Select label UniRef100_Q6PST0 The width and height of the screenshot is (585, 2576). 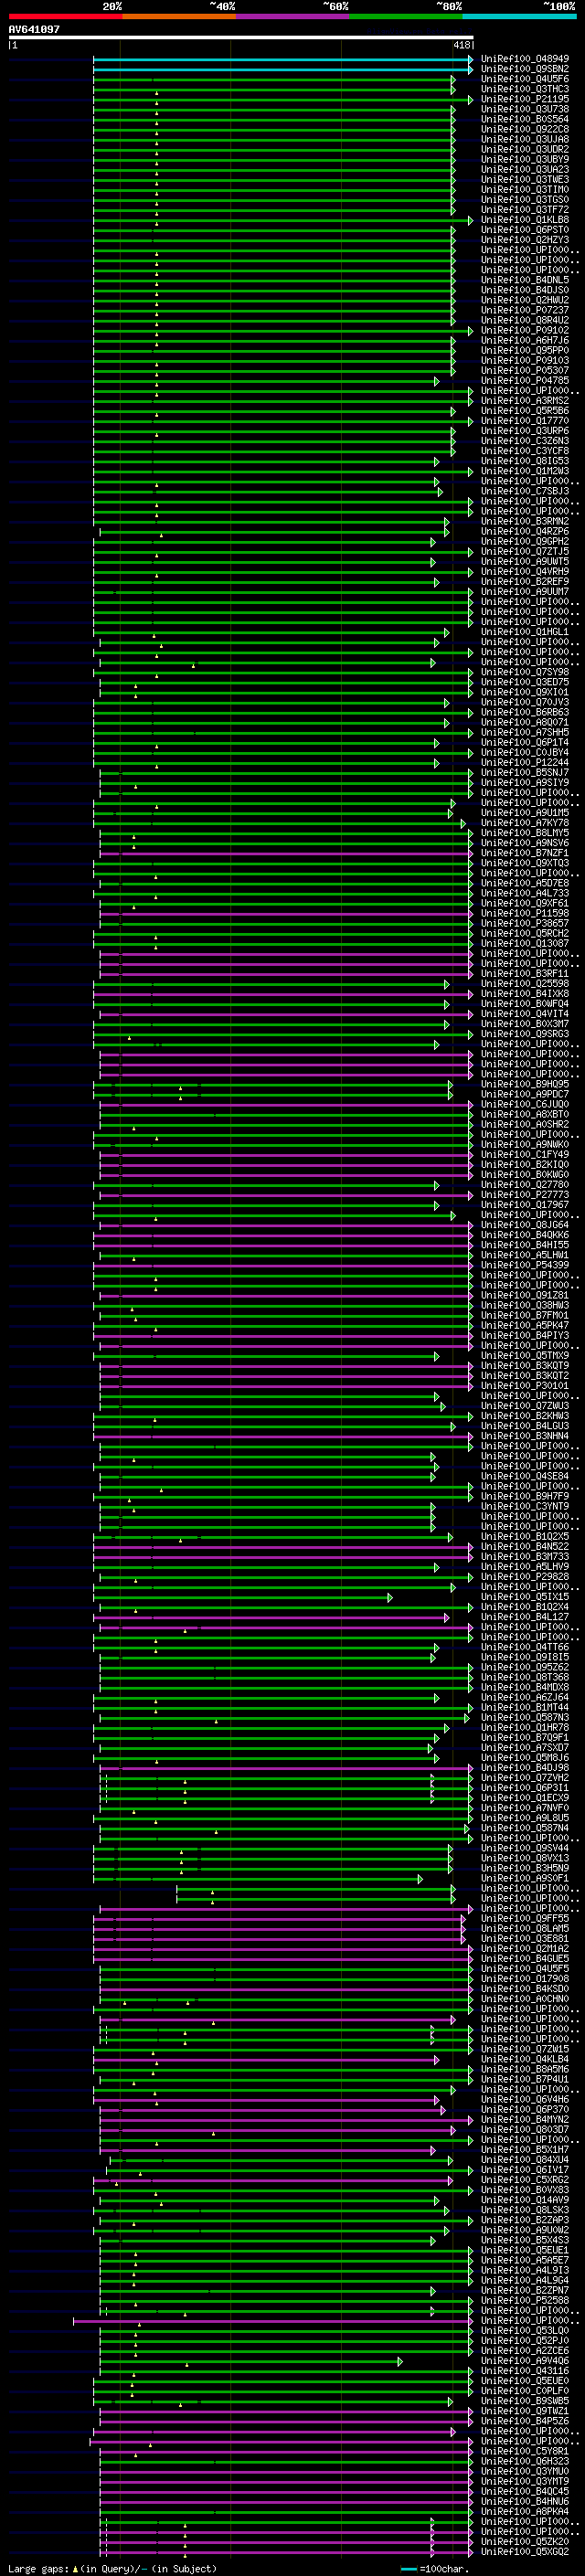pos(525,230)
